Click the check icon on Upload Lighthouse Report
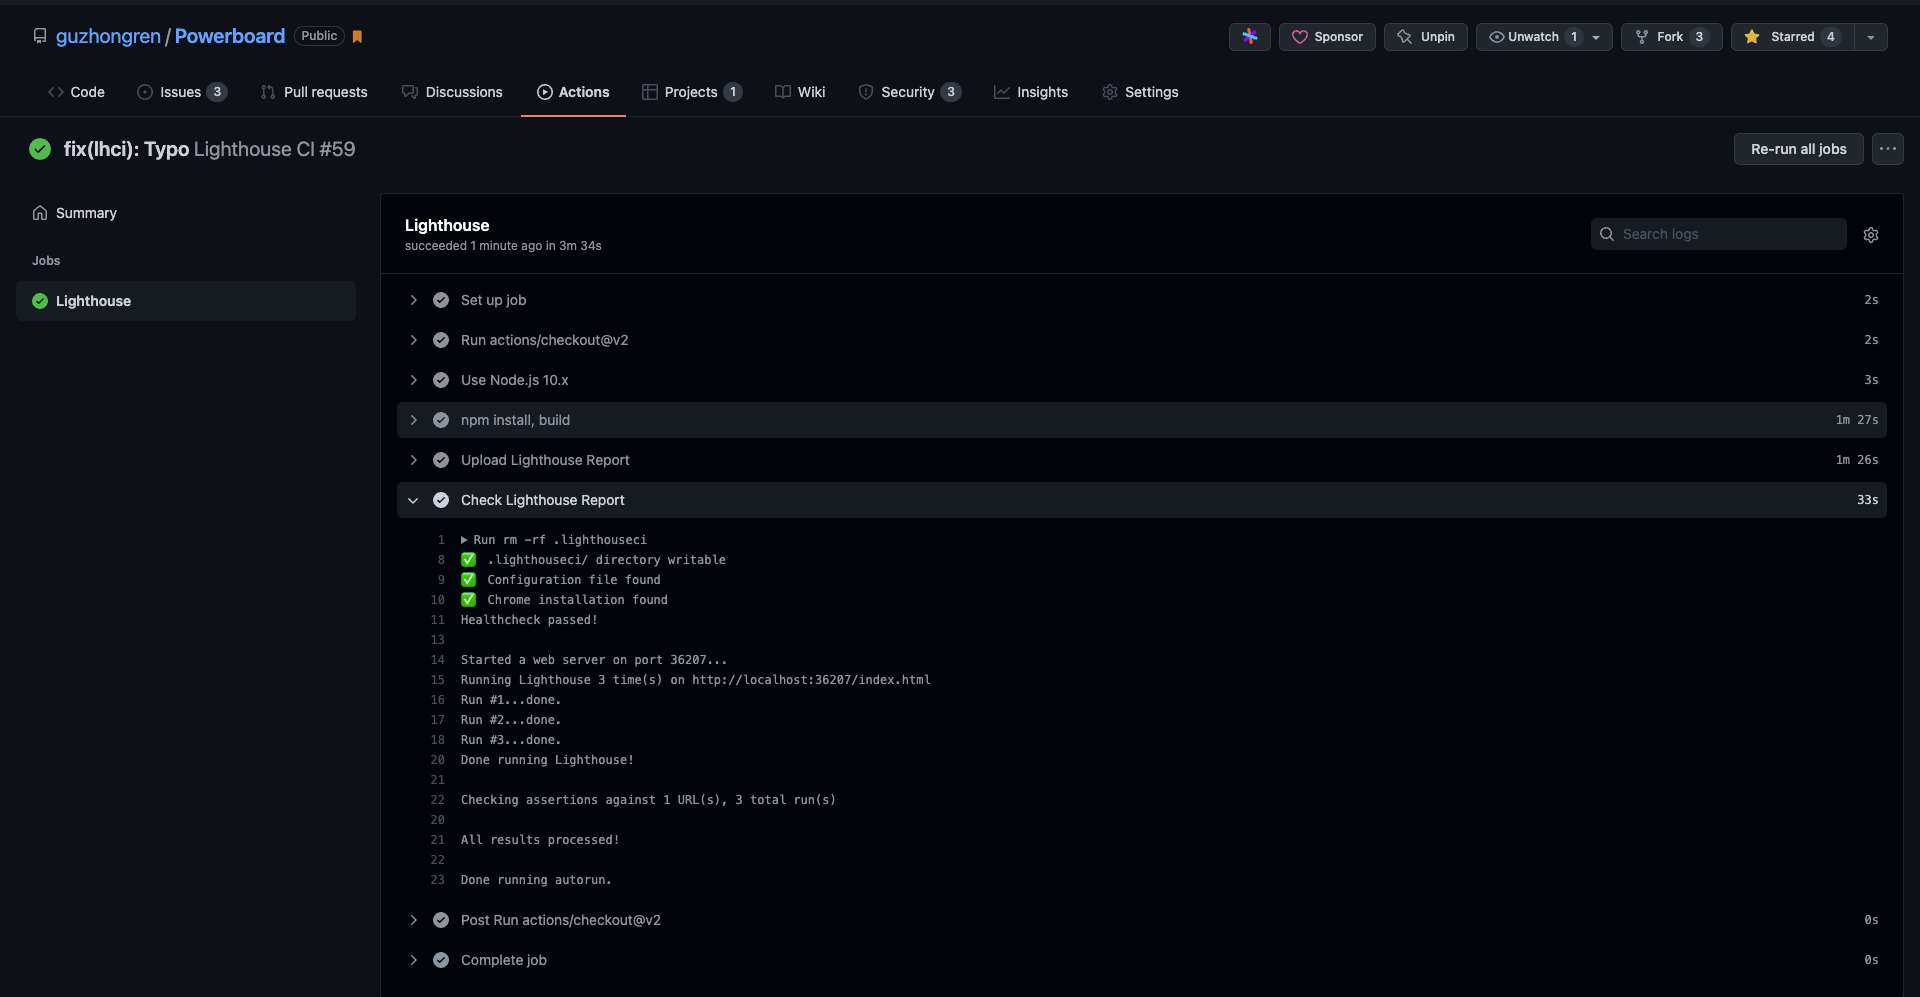The width and height of the screenshot is (1920, 997). 441,460
